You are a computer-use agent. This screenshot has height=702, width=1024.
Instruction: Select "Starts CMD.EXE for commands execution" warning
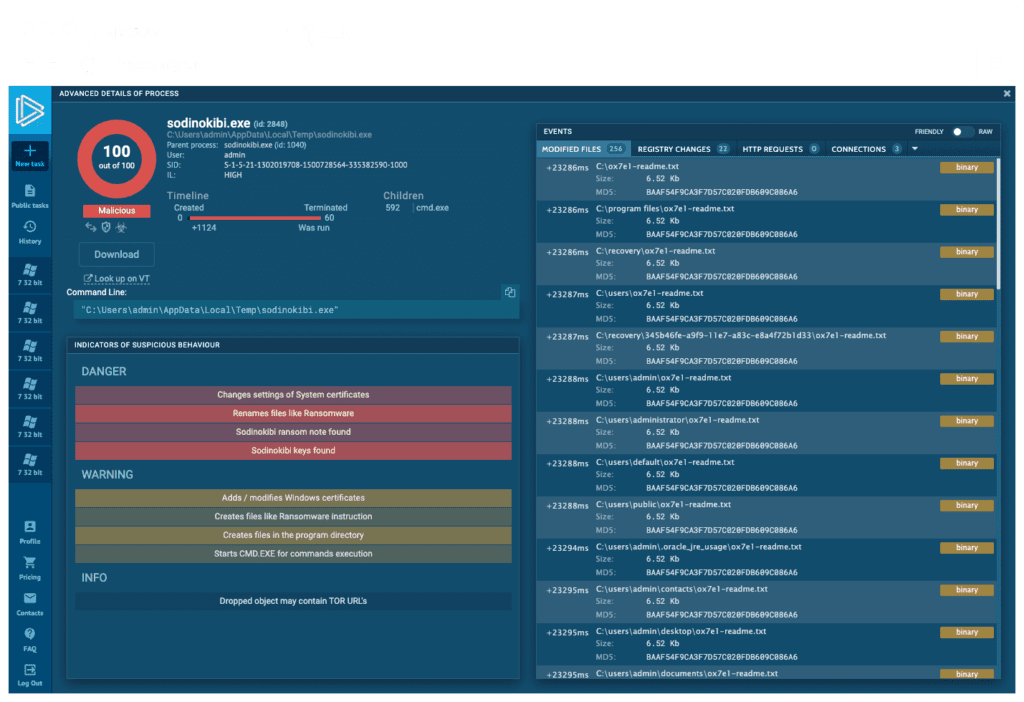click(293, 554)
